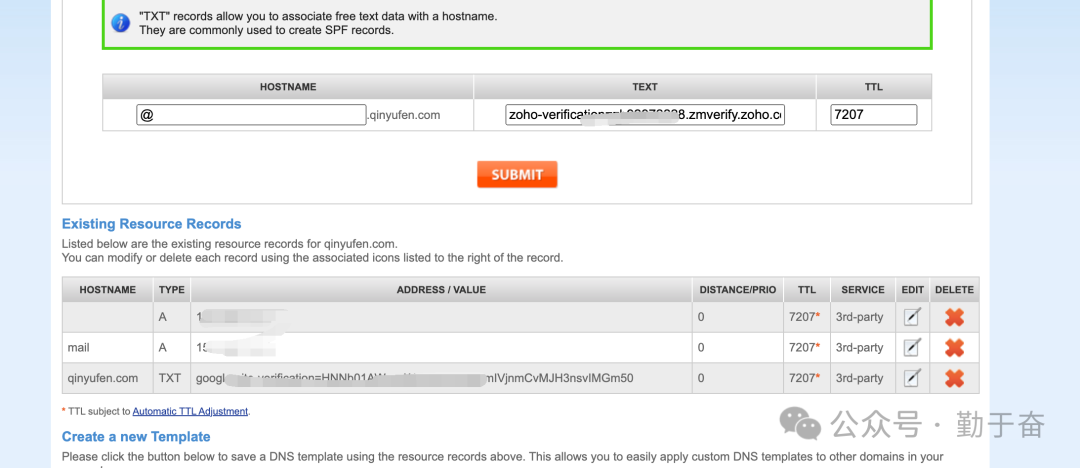This screenshot has height=468, width=1080.
Task: Select the mail hostname cell
Action: pyautogui.click(x=79, y=348)
